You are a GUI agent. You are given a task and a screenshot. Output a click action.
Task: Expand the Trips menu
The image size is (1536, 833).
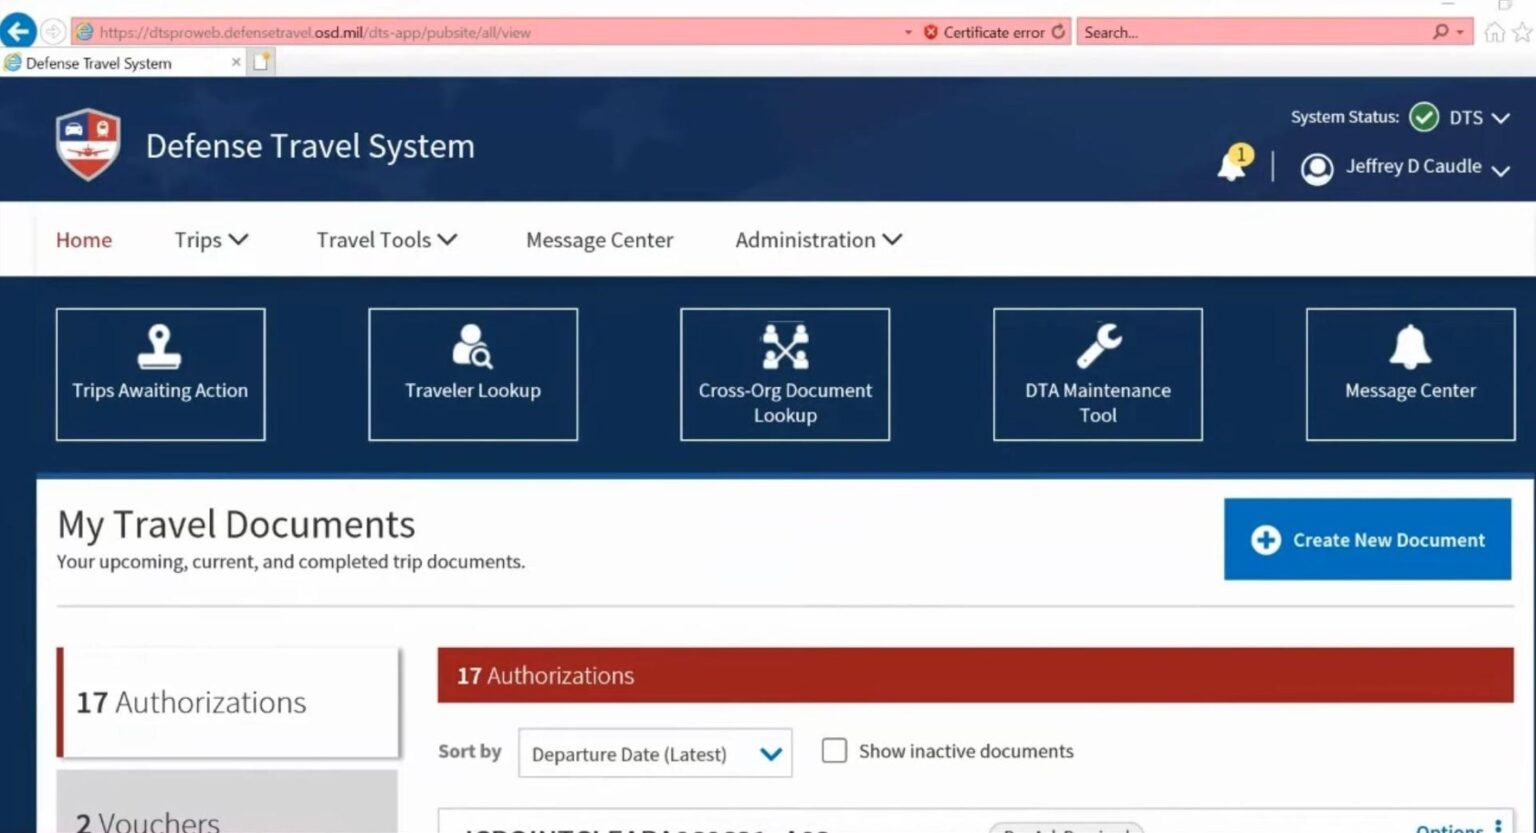click(210, 240)
